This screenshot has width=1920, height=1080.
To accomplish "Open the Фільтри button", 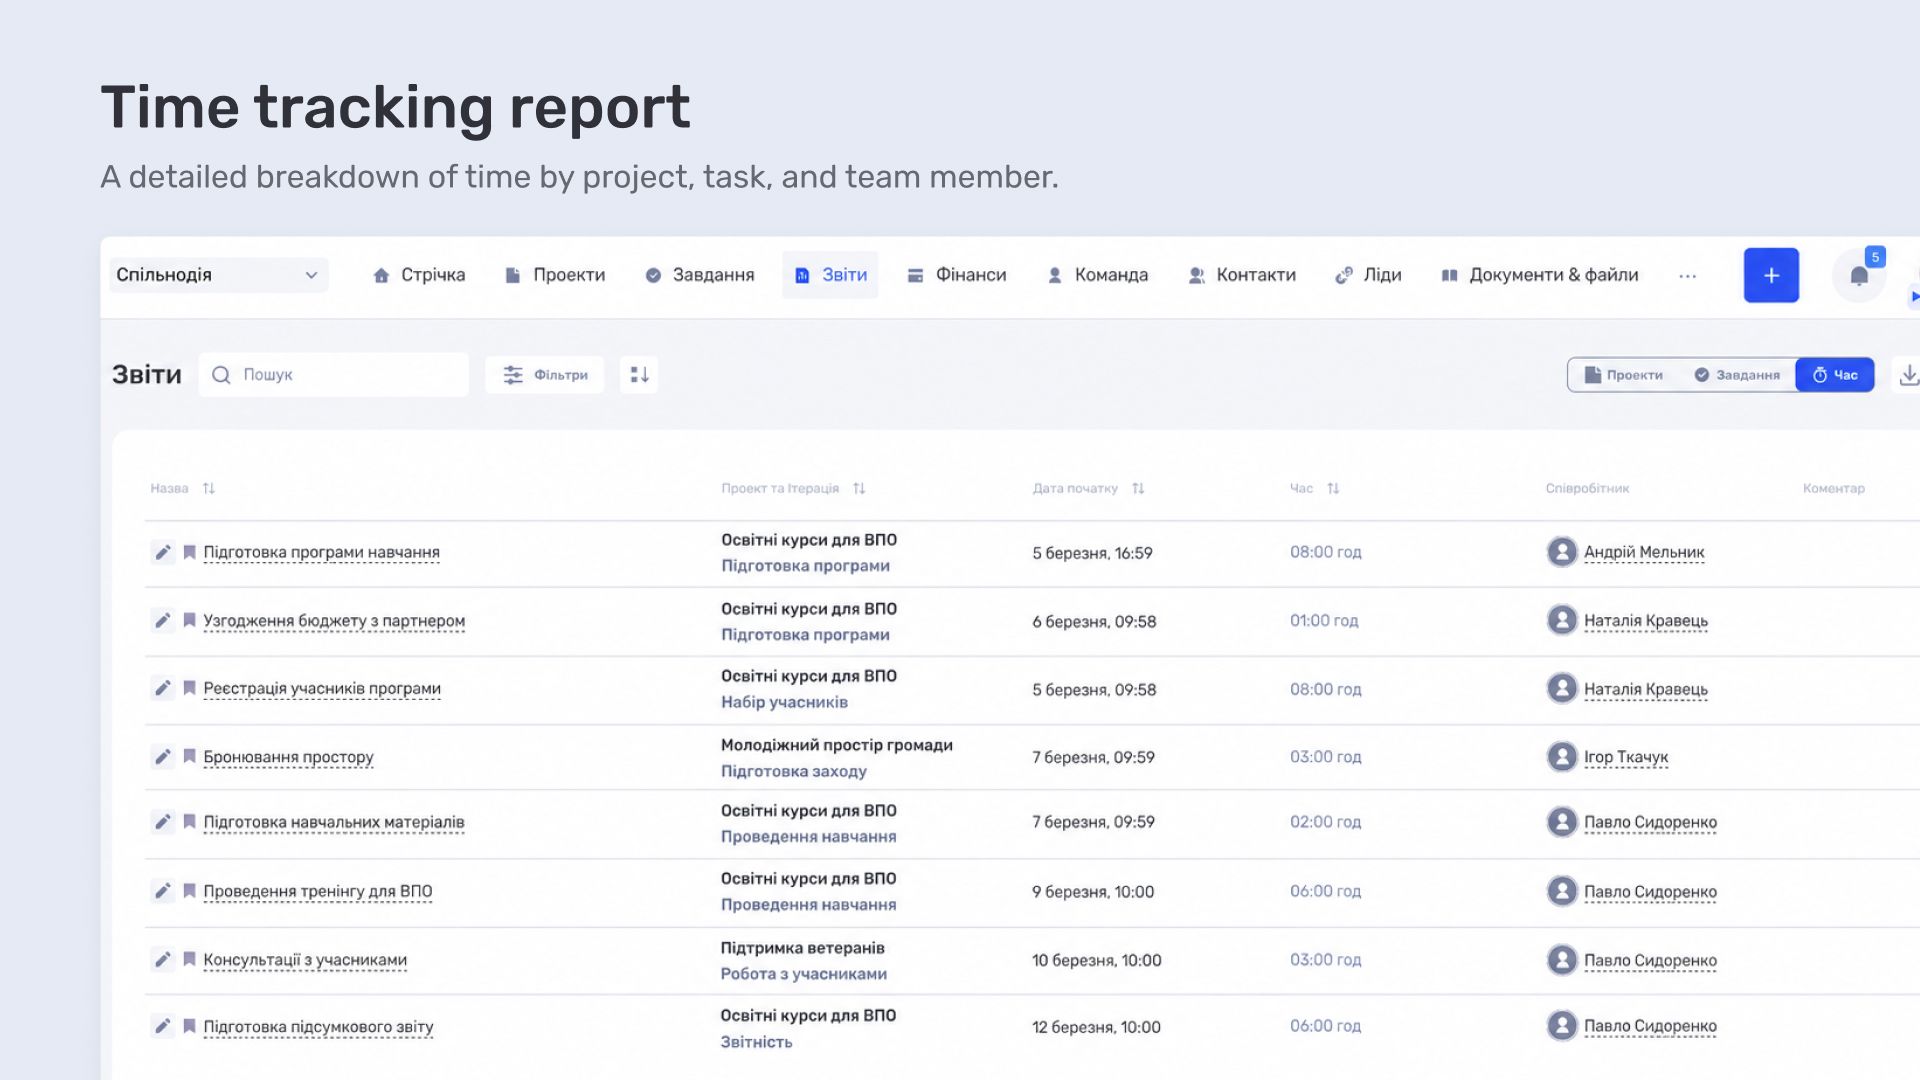I will click(x=545, y=375).
